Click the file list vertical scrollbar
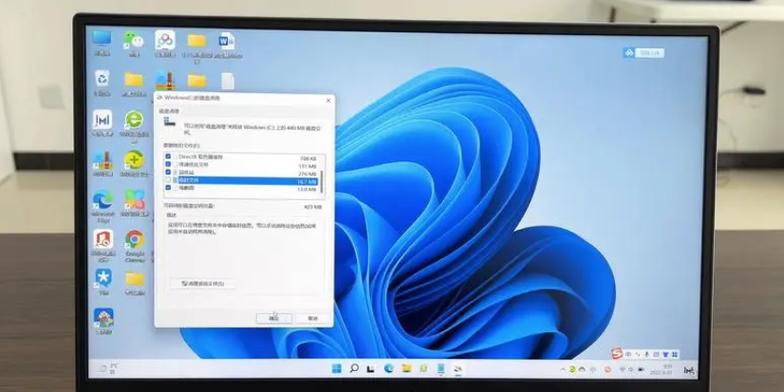Screen dimensions: 784x392 click(321, 182)
